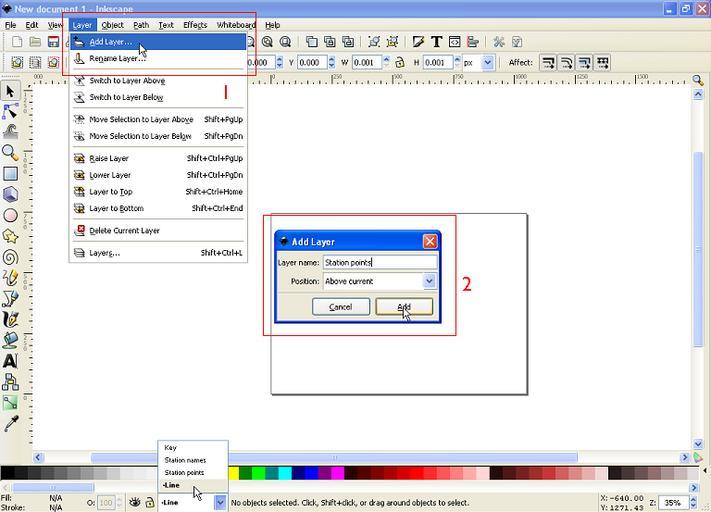The image size is (711, 512).
Task: Toggle Affect rounded corners scaling button
Action: tap(566, 62)
